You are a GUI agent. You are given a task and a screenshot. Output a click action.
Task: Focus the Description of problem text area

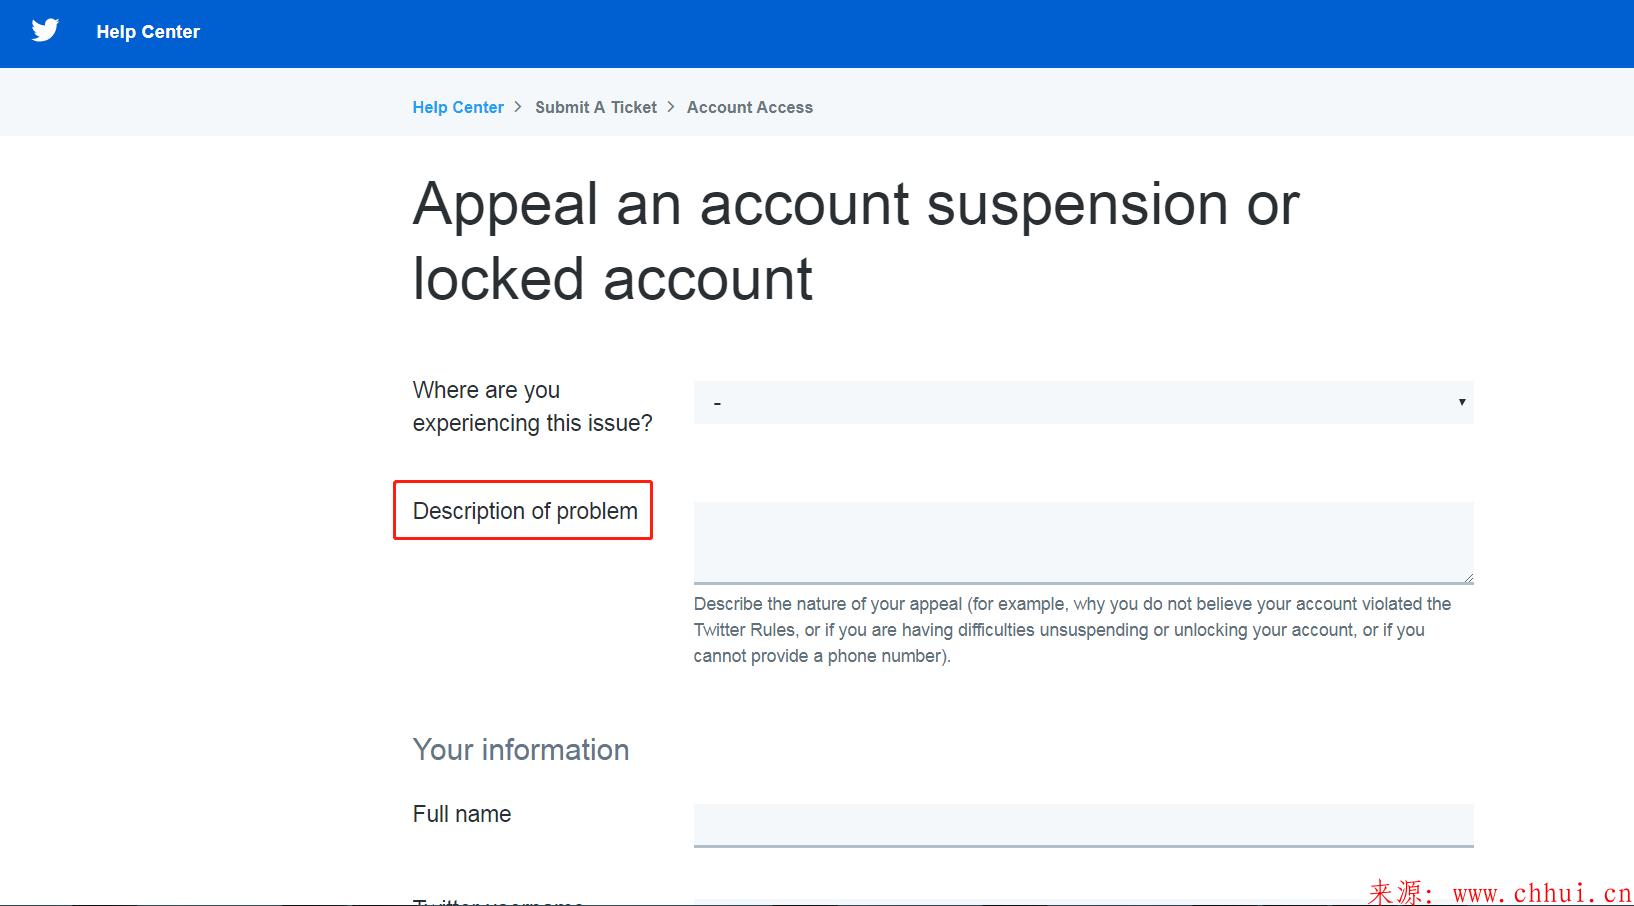(1083, 543)
